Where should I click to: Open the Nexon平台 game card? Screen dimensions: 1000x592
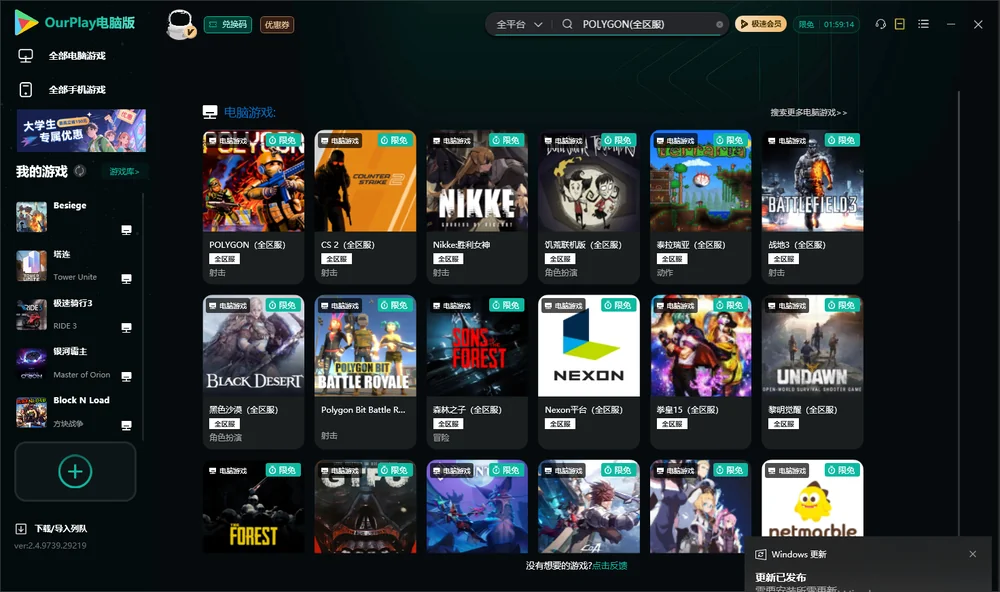tap(589, 372)
